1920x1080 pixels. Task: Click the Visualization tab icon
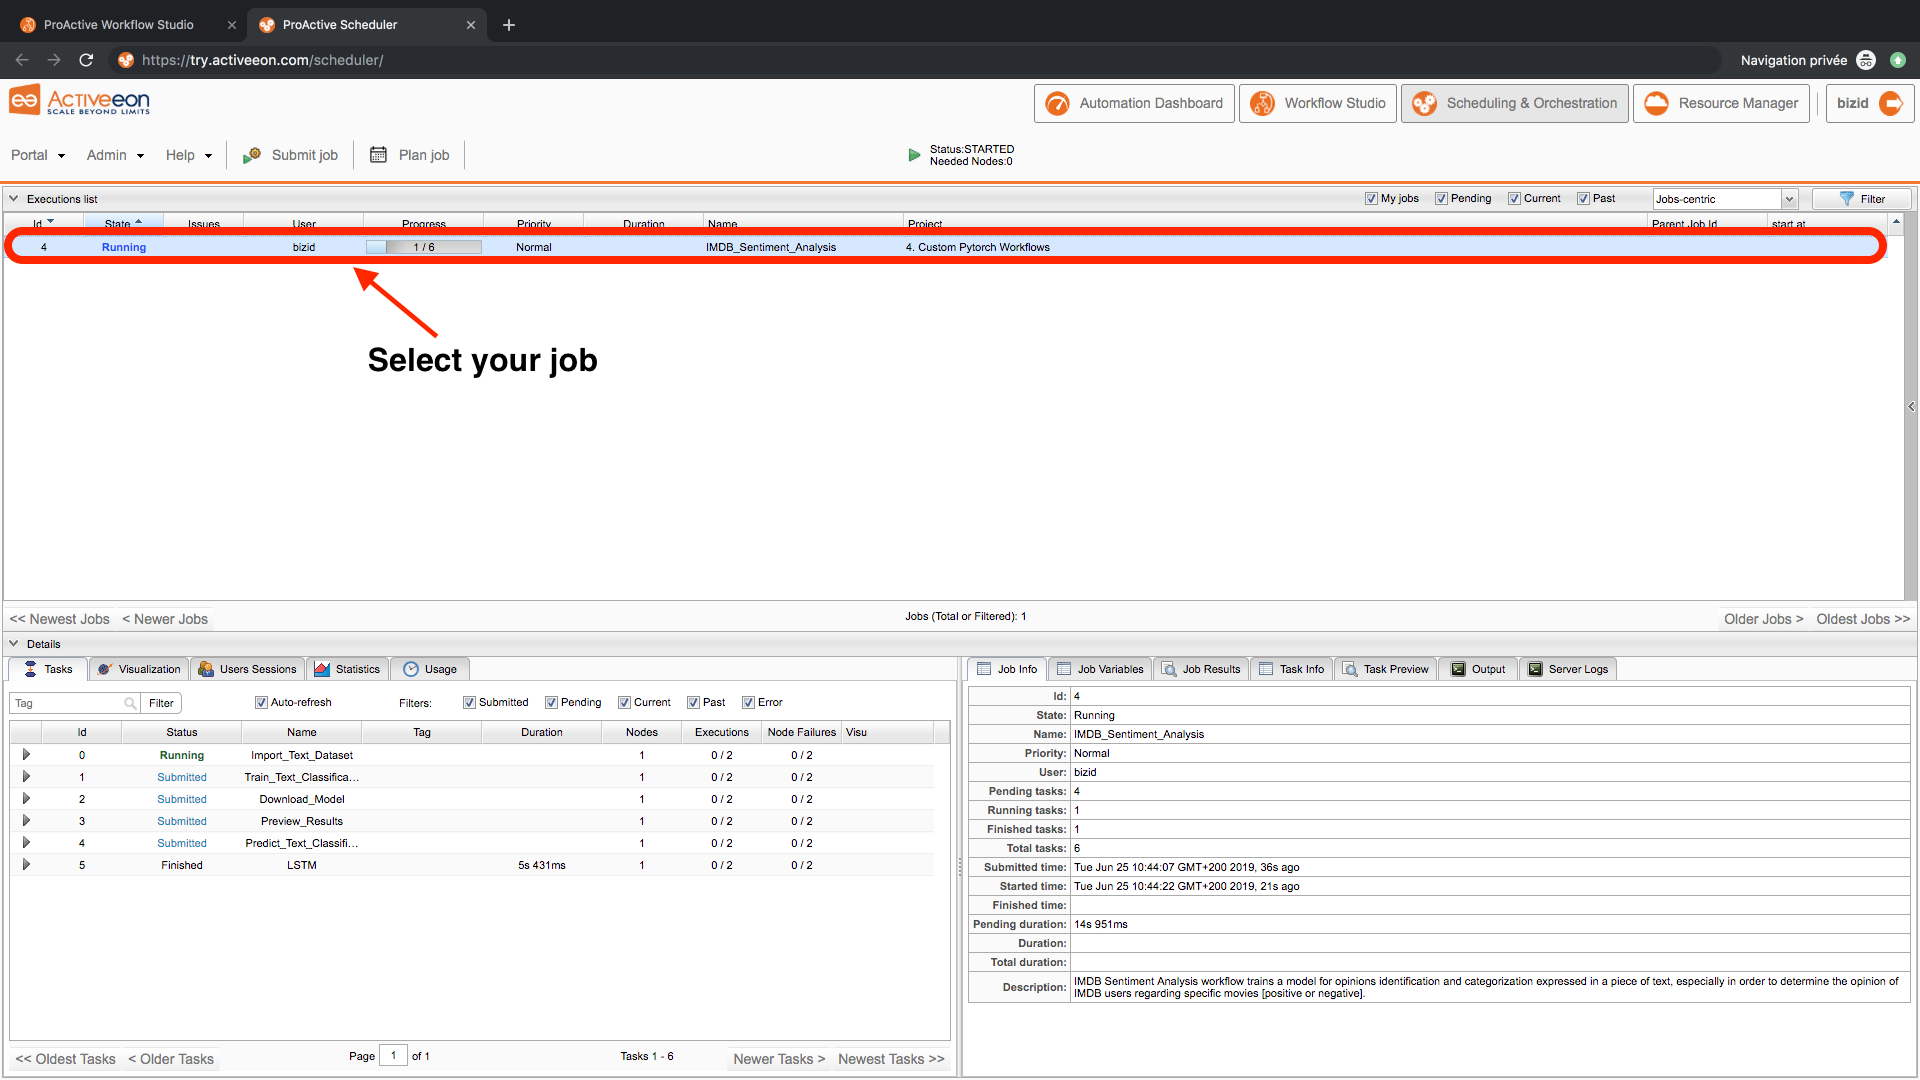pyautogui.click(x=102, y=669)
